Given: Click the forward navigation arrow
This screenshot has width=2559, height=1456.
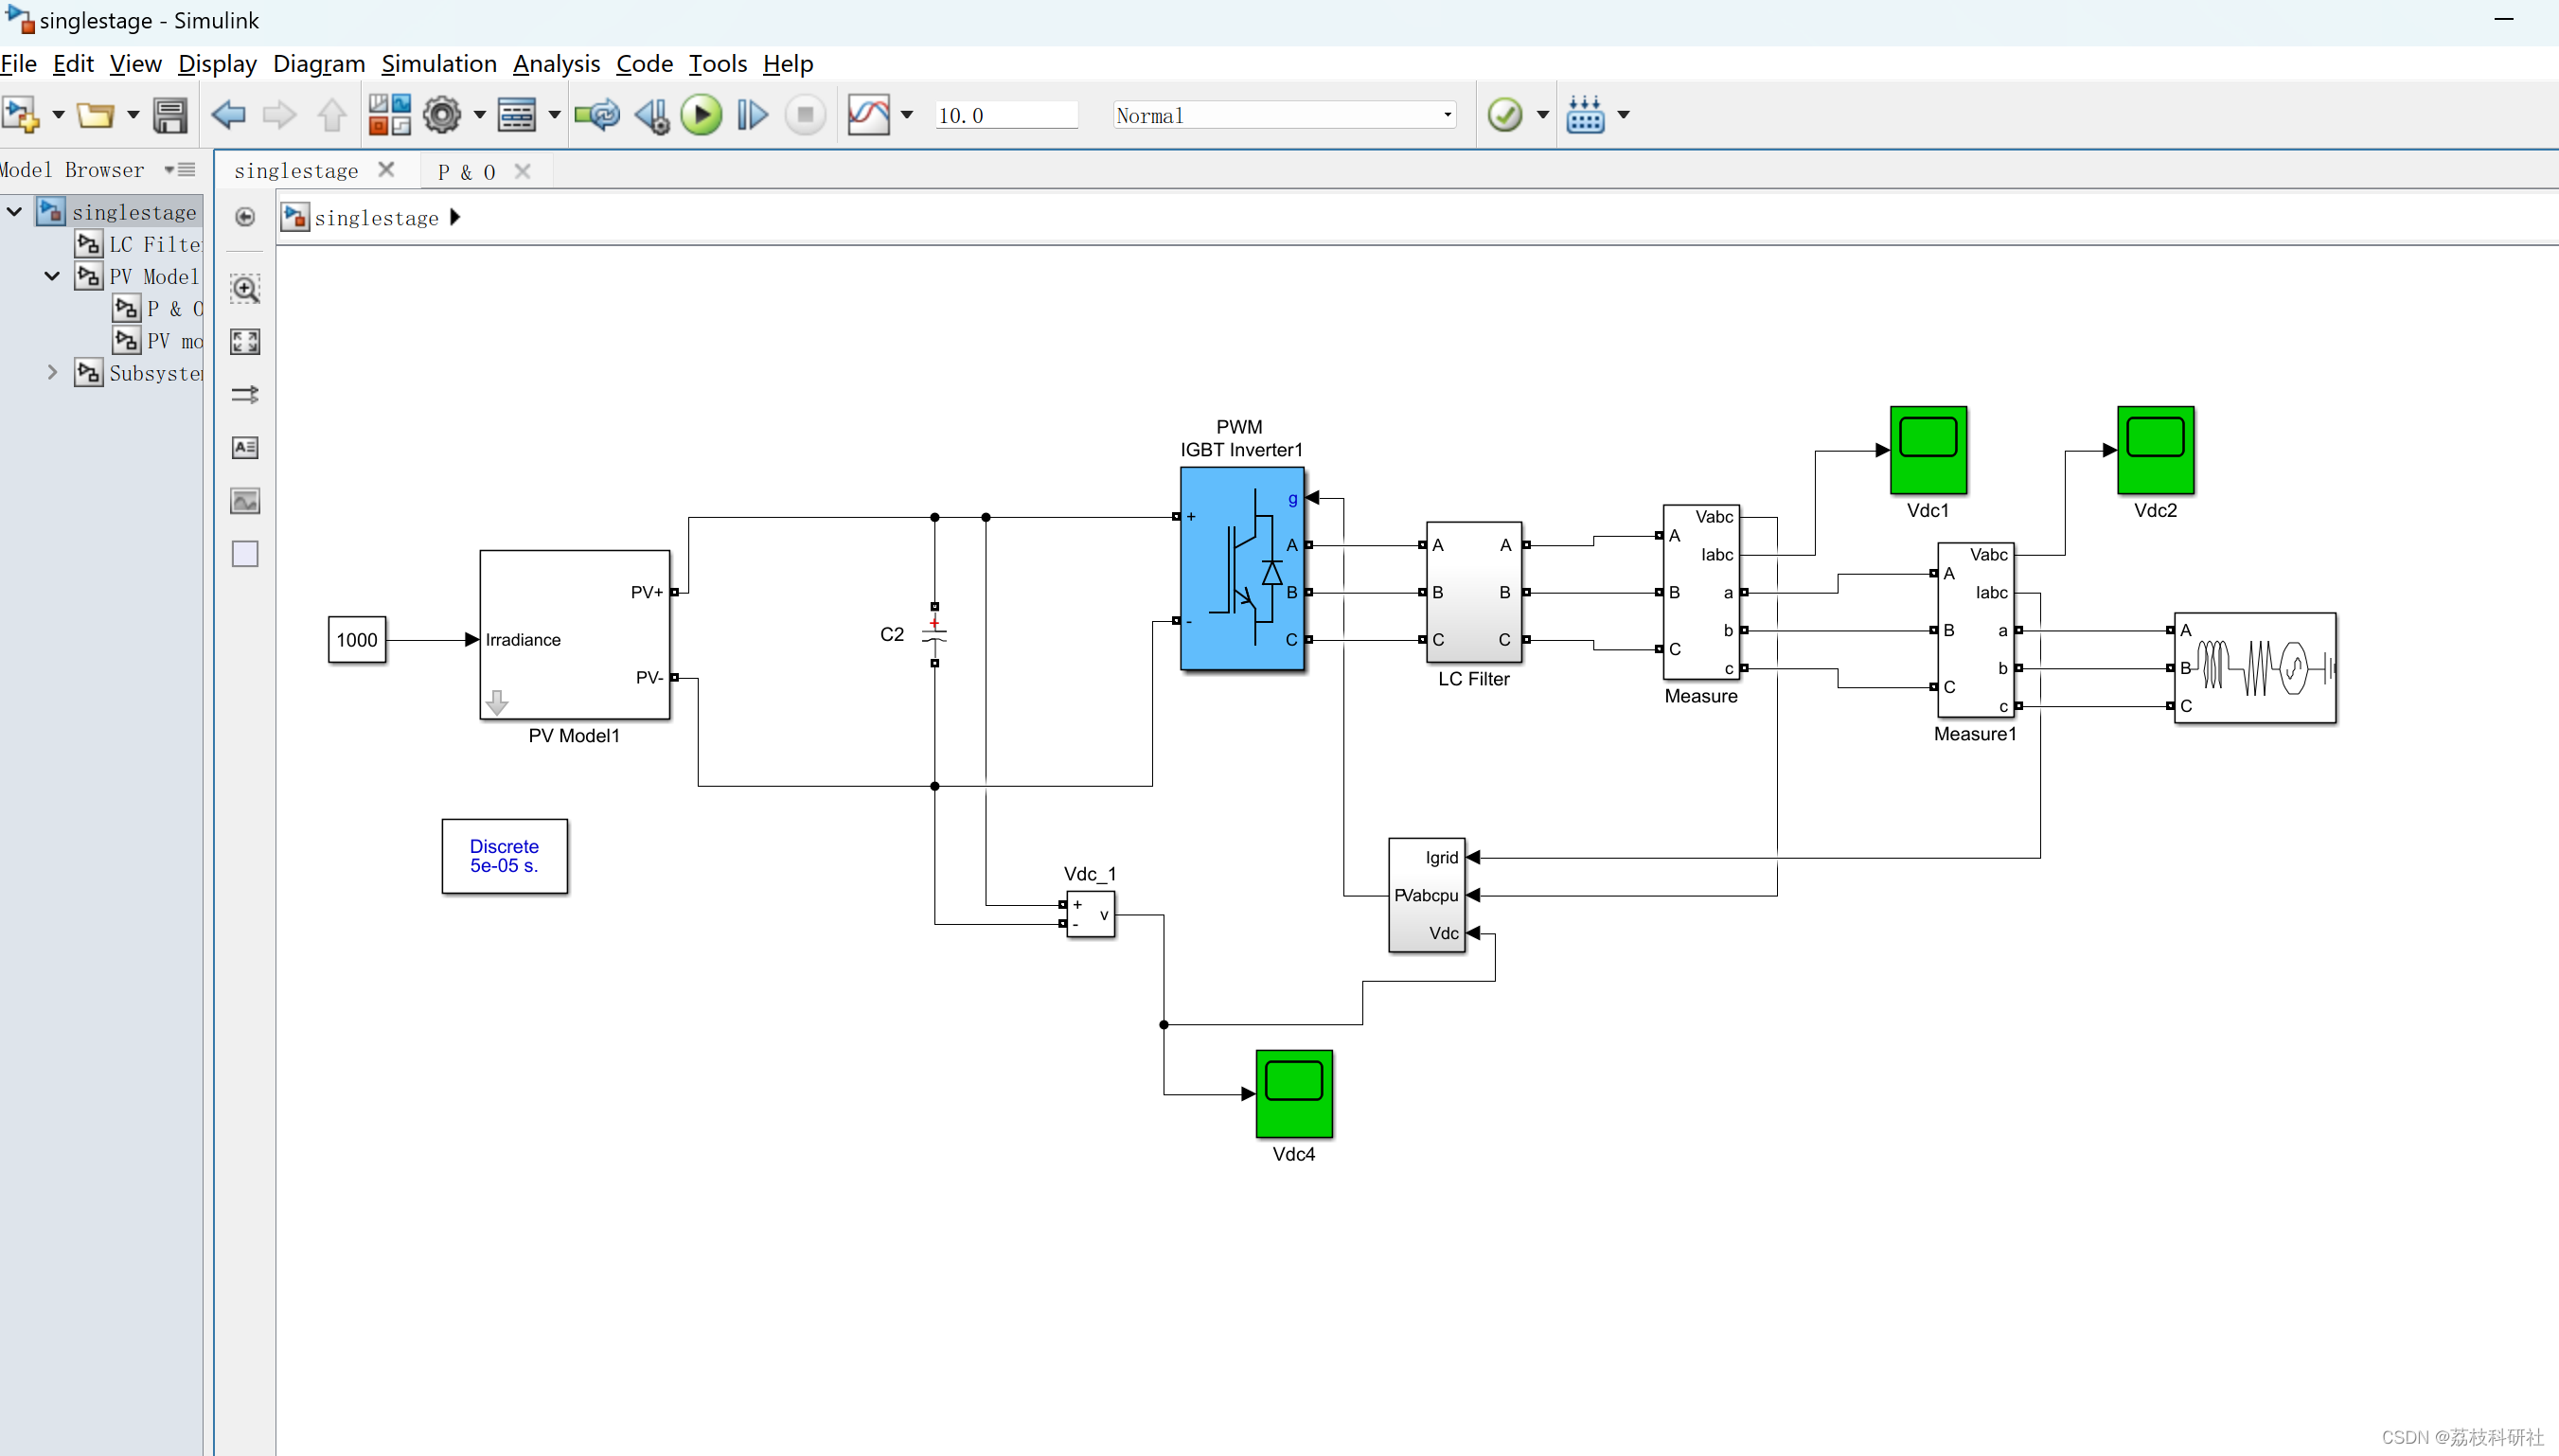Looking at the screenshot, I should coord(279,115).
